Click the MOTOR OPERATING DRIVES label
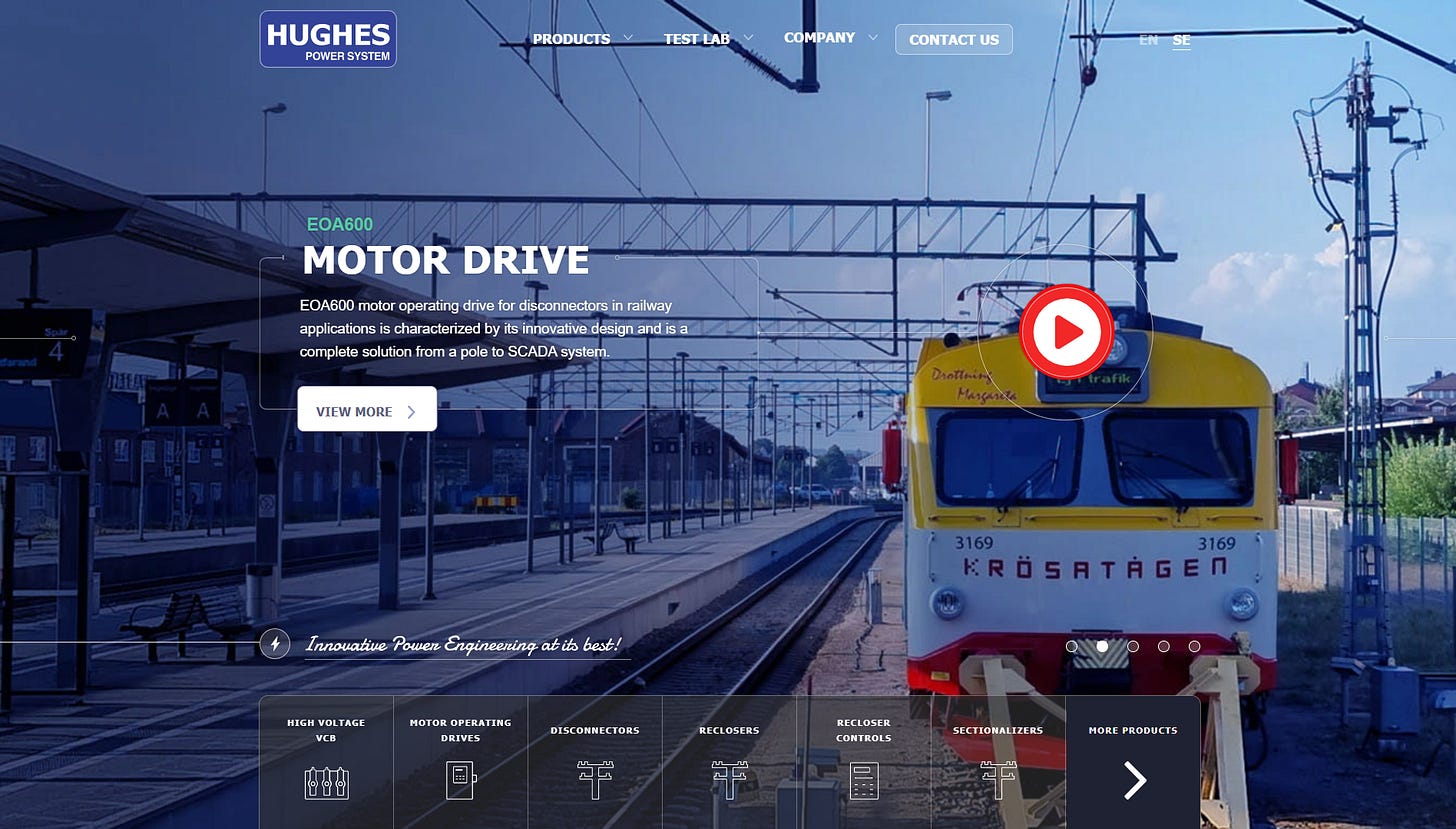 460,730
